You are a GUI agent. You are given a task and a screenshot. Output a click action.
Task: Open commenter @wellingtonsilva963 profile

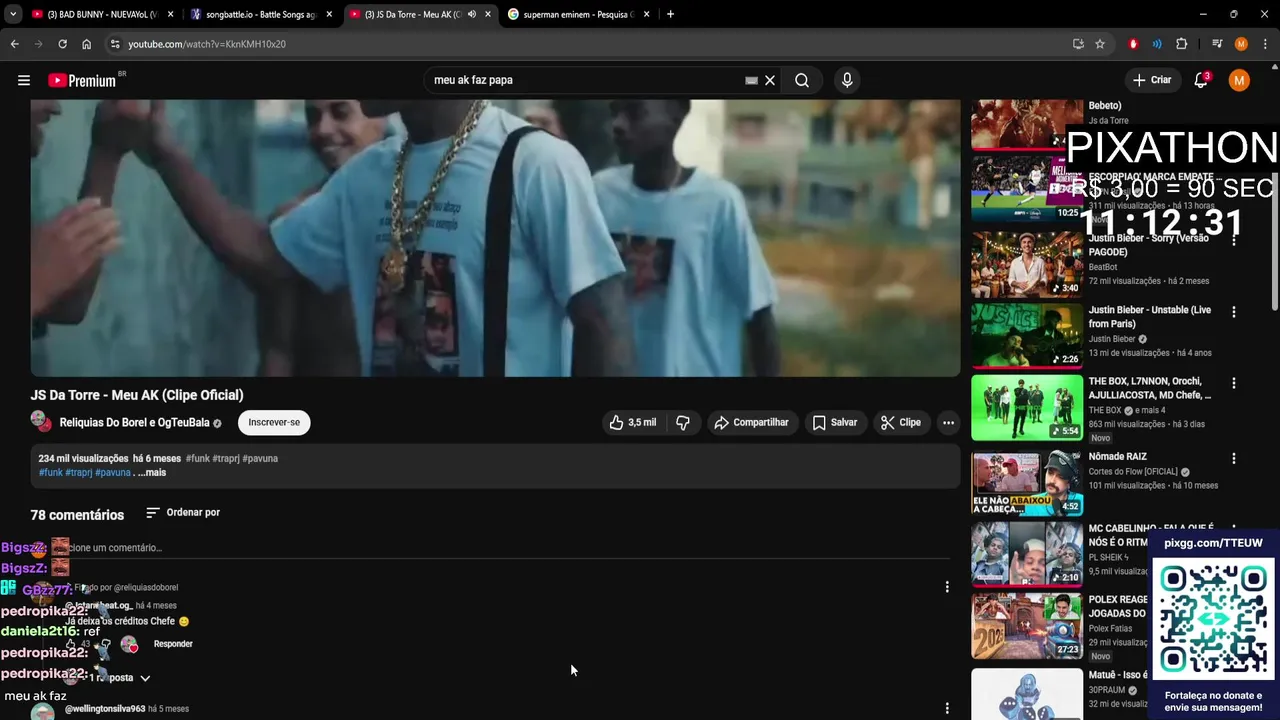(105, 709)
